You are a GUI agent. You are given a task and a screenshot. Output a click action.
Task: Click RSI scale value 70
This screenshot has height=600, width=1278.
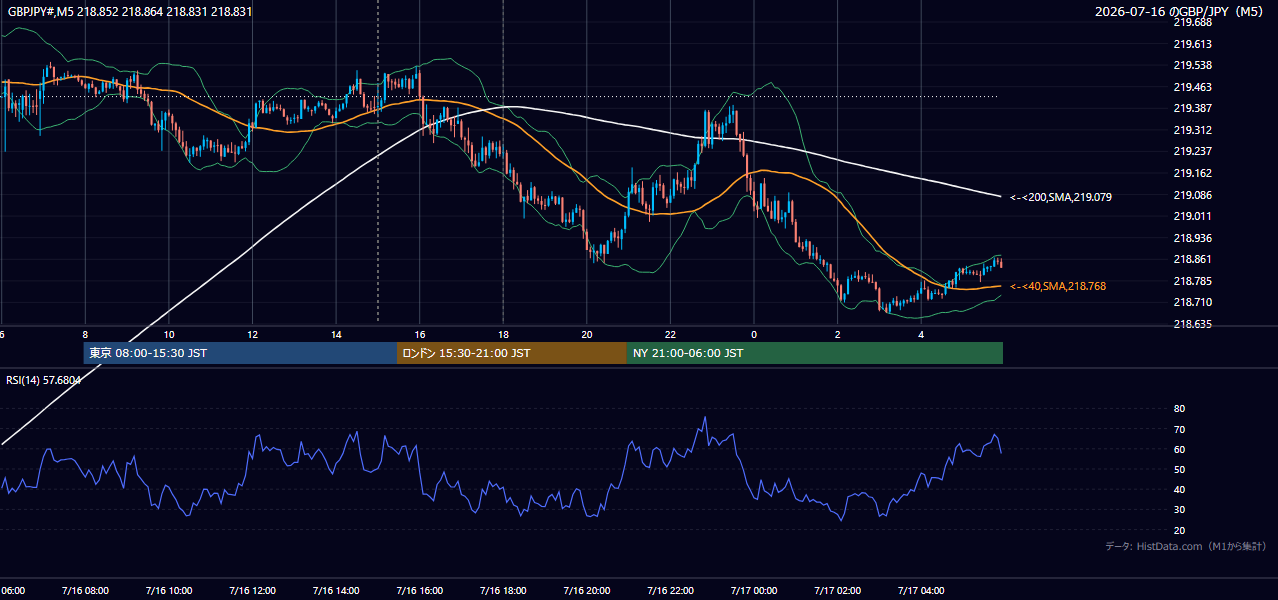click(x=1179, y=429)
